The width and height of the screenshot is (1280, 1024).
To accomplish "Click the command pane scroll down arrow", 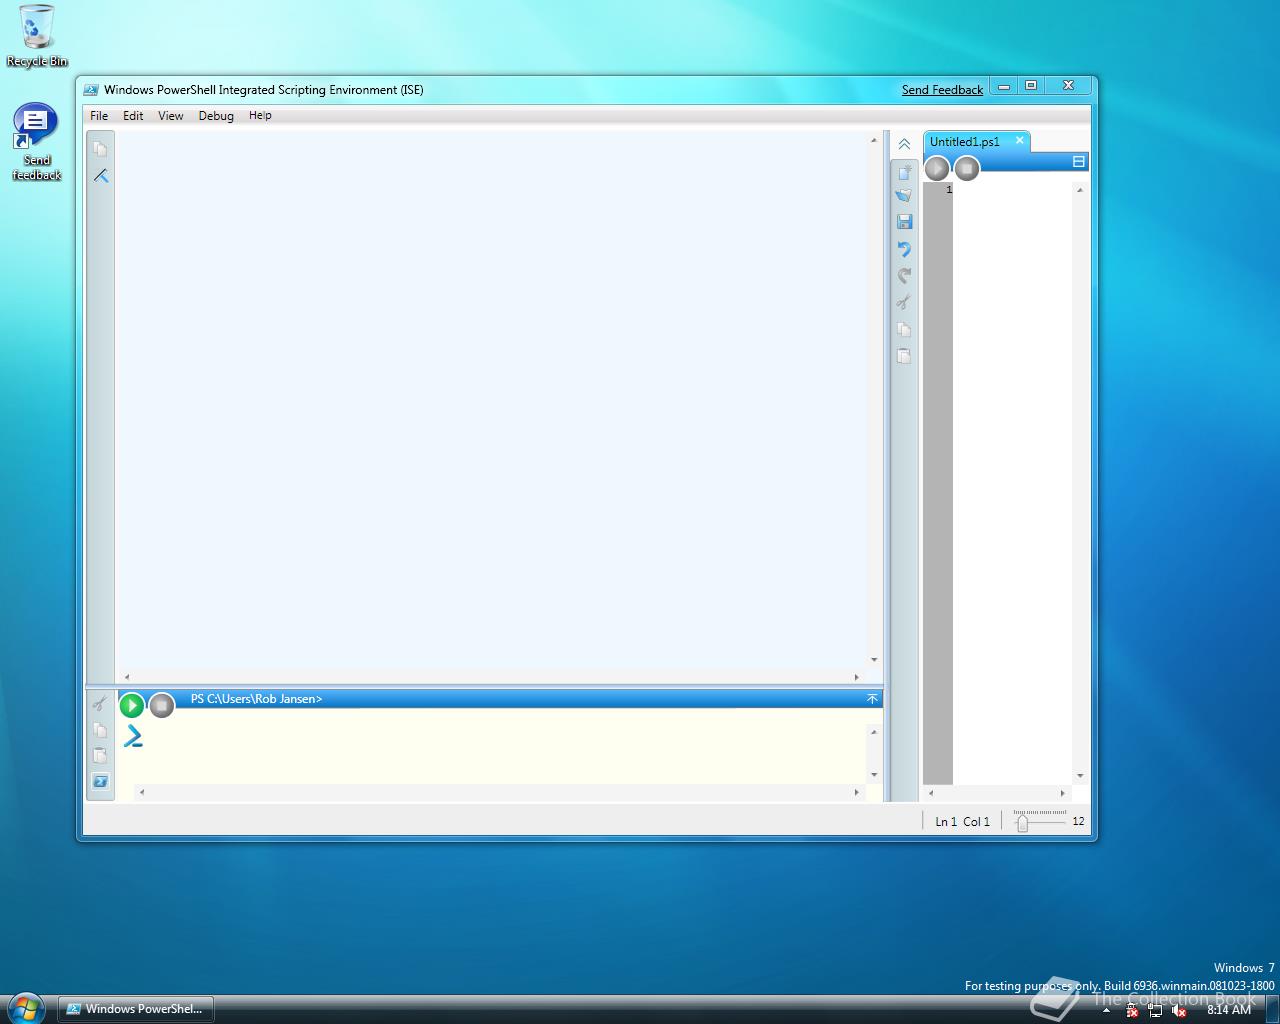I will (874, 775).
